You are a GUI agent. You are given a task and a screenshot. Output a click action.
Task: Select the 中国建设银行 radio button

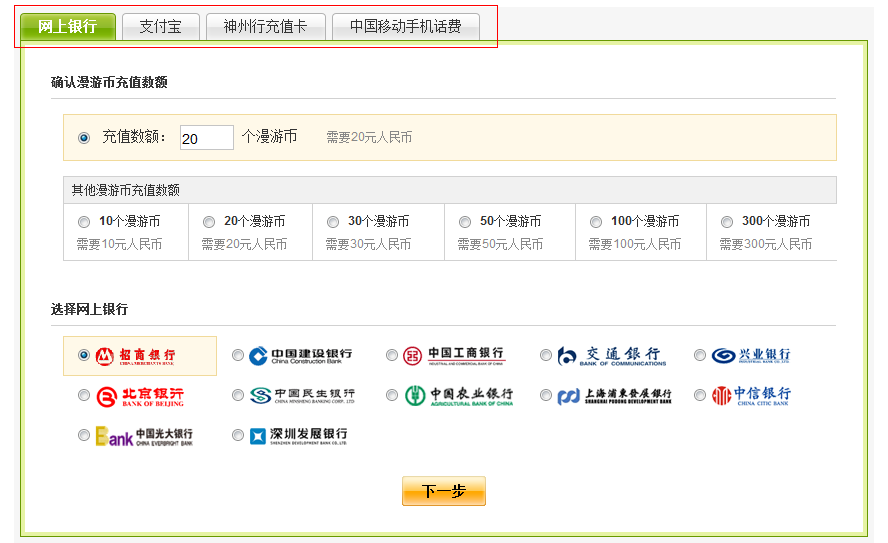click(x=238, y=355)
